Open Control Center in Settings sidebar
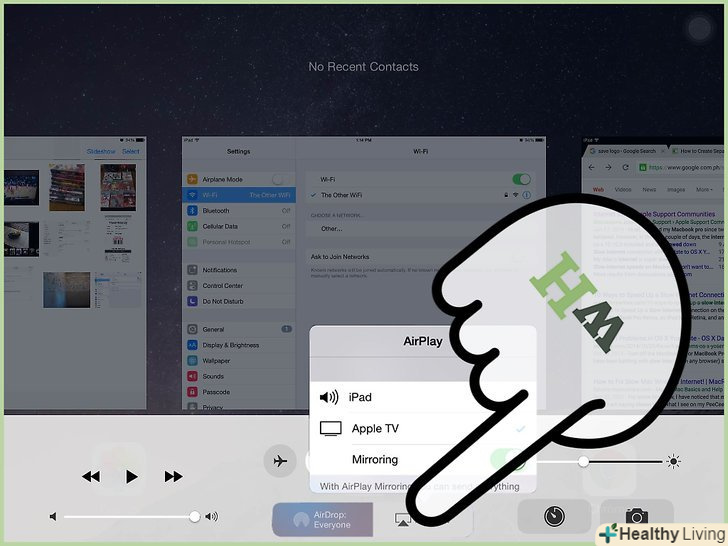 pos(239,286)
